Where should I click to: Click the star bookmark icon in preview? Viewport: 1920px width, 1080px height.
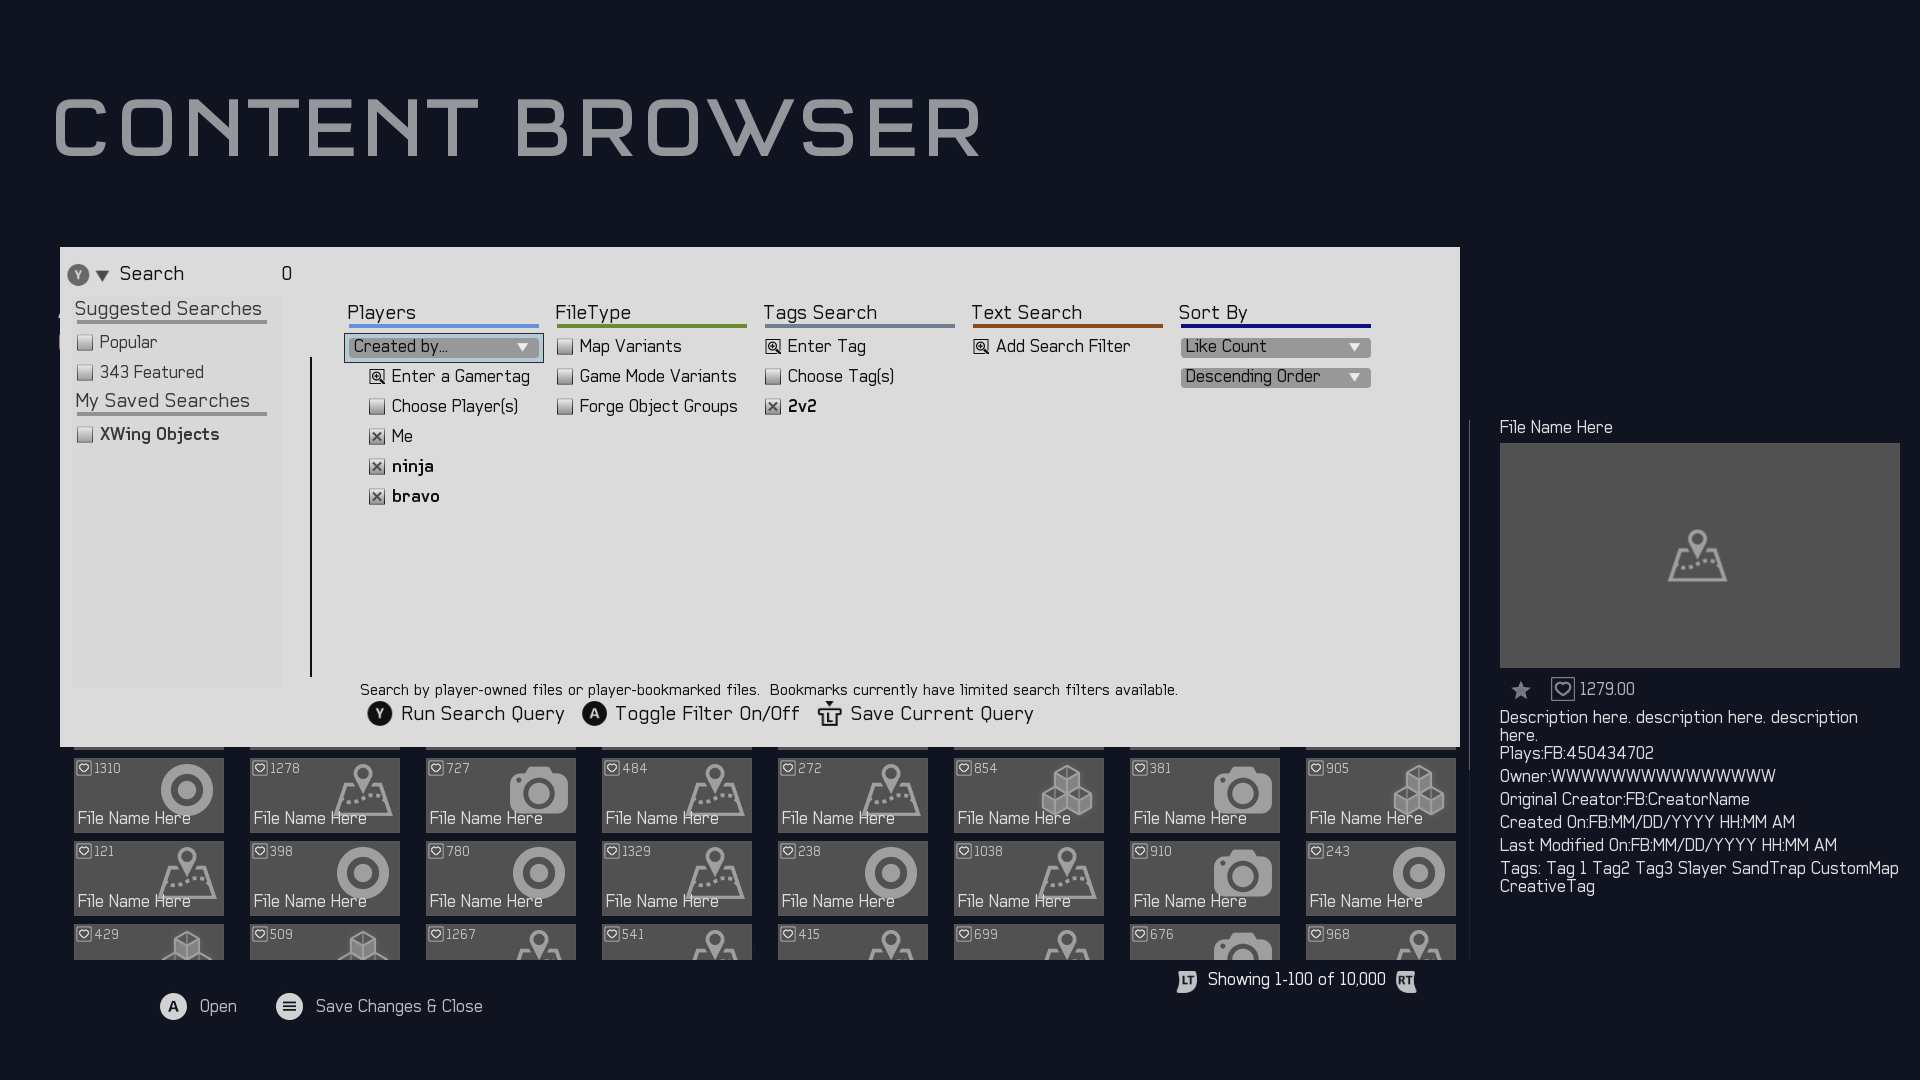tap(1521, 690)
